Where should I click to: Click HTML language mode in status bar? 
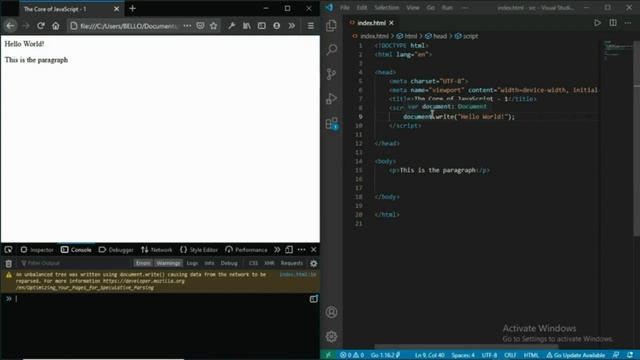(531, 355)
